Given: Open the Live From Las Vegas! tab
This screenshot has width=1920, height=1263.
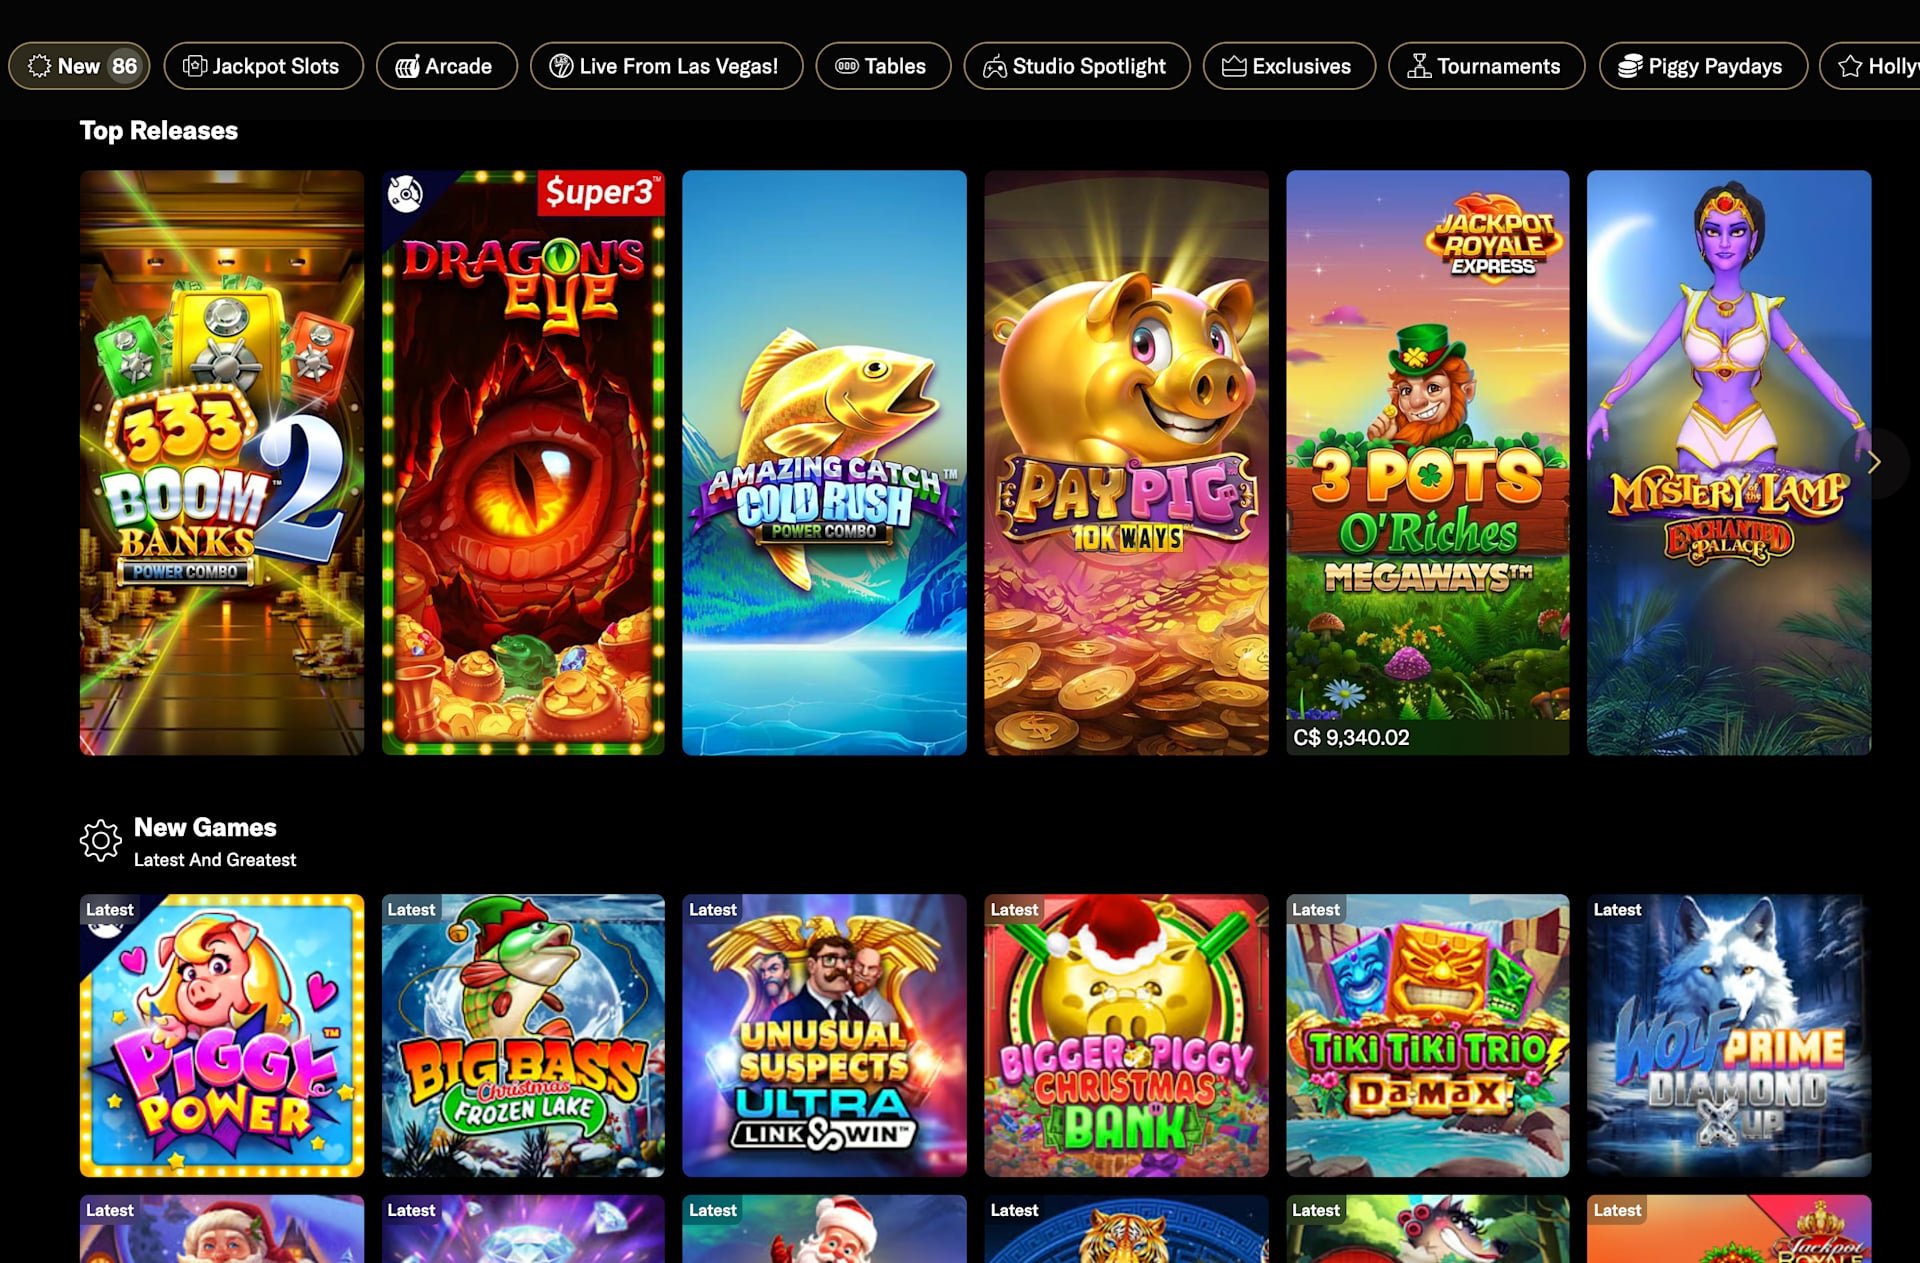Looking at the screenshot, I should 666,66.
